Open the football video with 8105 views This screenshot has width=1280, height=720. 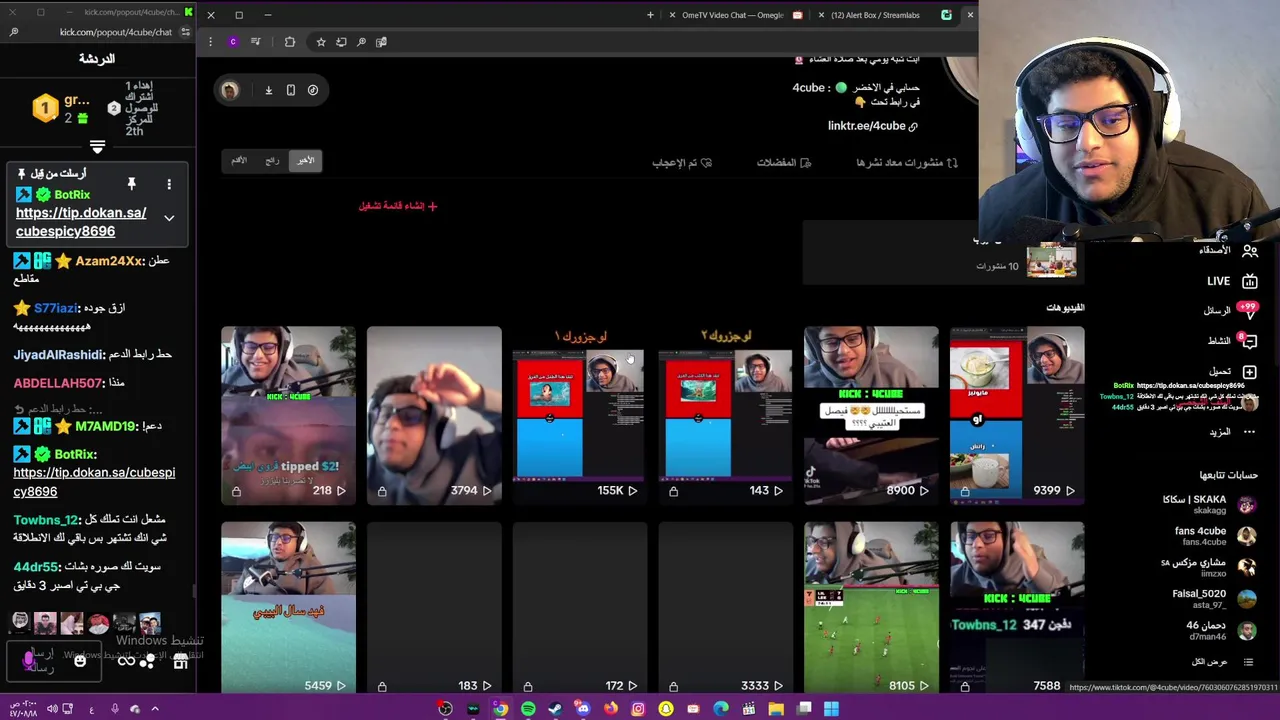tap(871, 608)
